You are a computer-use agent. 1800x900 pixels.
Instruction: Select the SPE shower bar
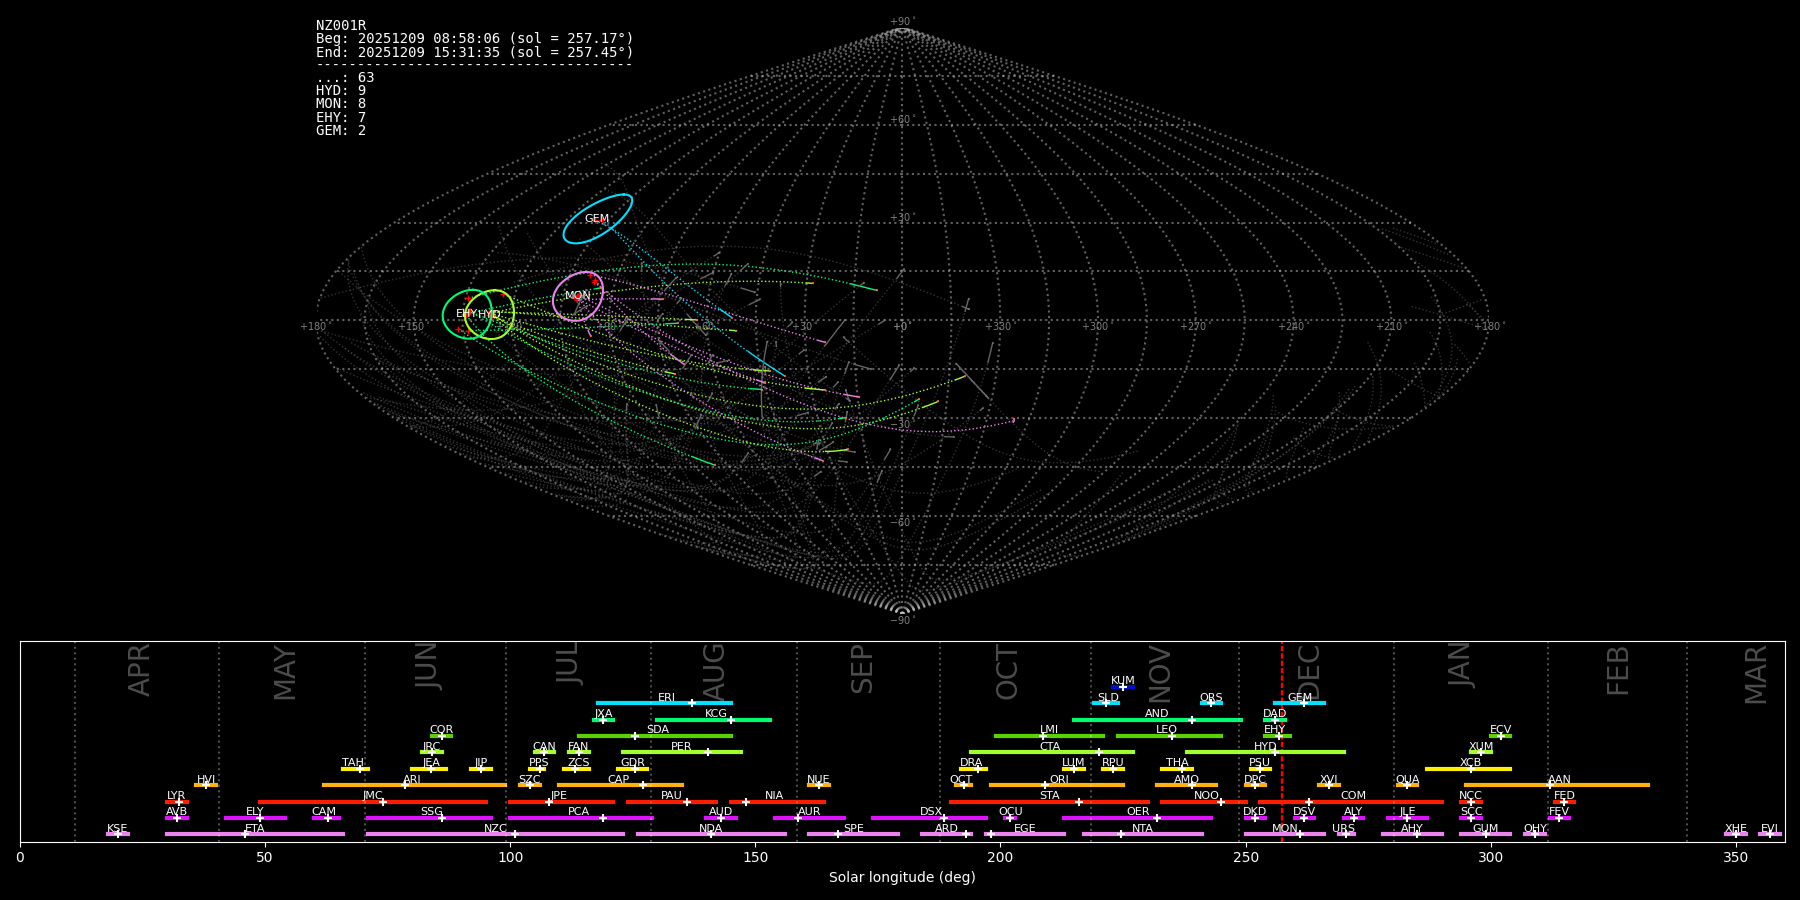pos(853,834)
